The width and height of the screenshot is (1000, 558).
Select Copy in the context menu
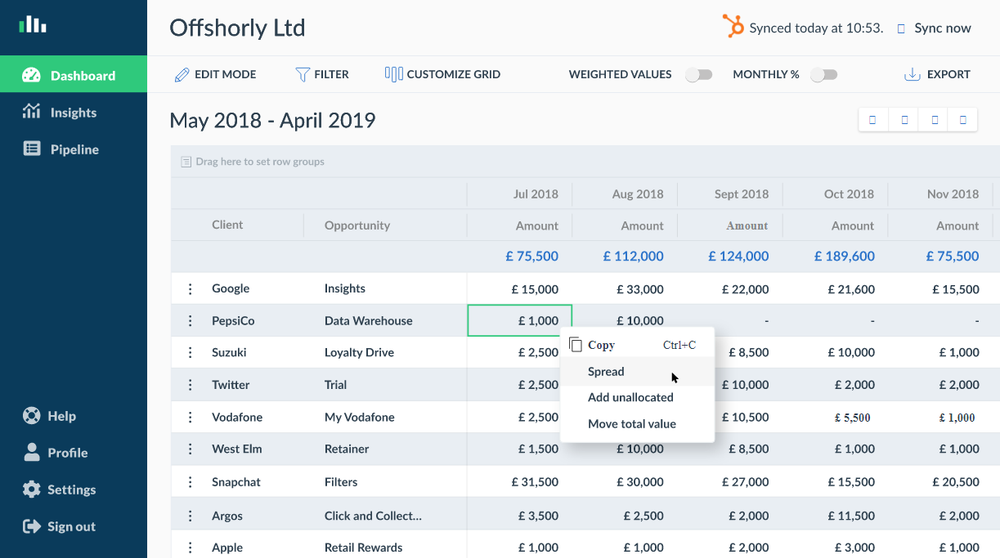(x=637, y=345)
